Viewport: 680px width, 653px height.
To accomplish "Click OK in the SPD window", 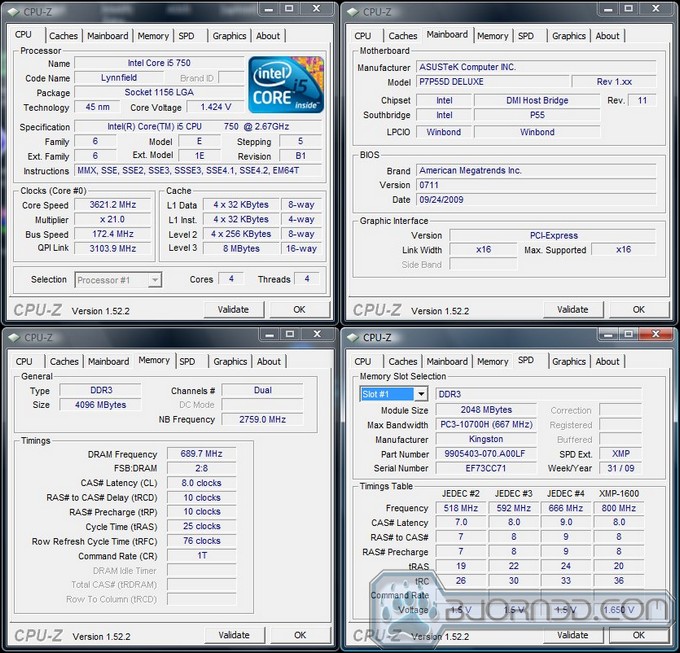I will coord(639,635).
